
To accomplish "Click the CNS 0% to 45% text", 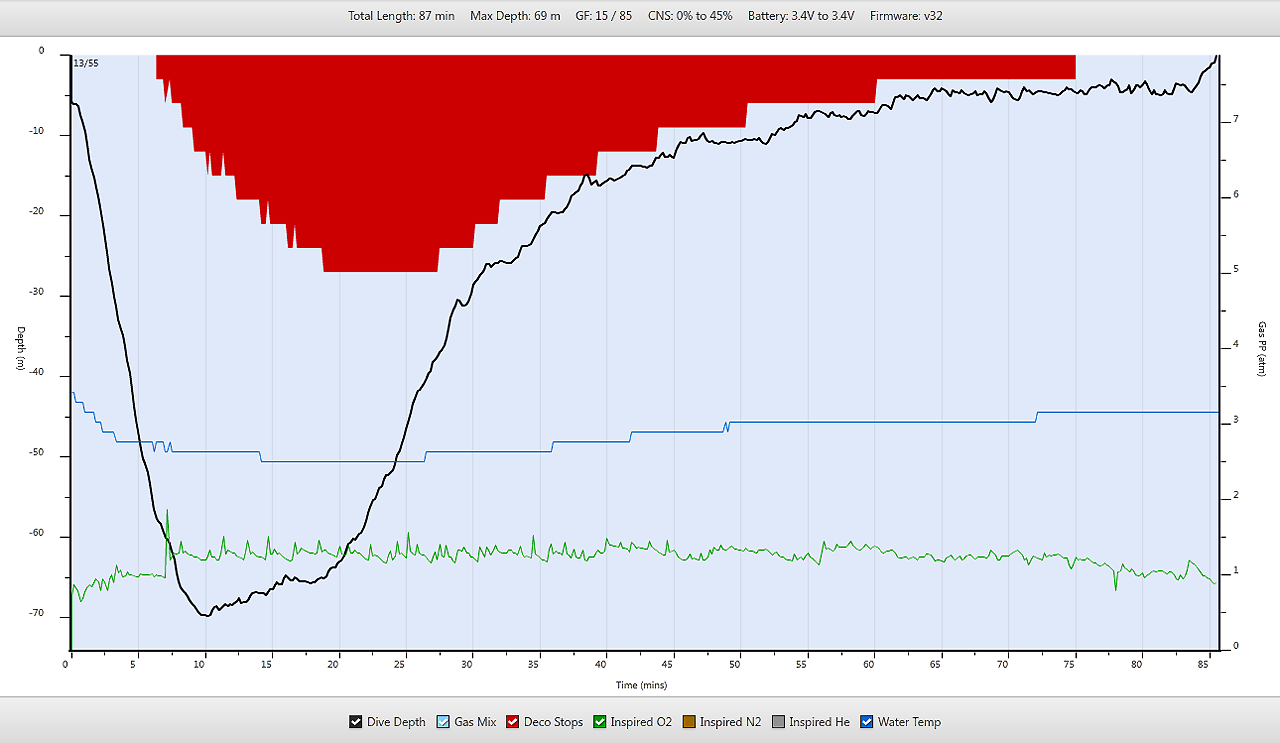I will click(x=689, y=16).
